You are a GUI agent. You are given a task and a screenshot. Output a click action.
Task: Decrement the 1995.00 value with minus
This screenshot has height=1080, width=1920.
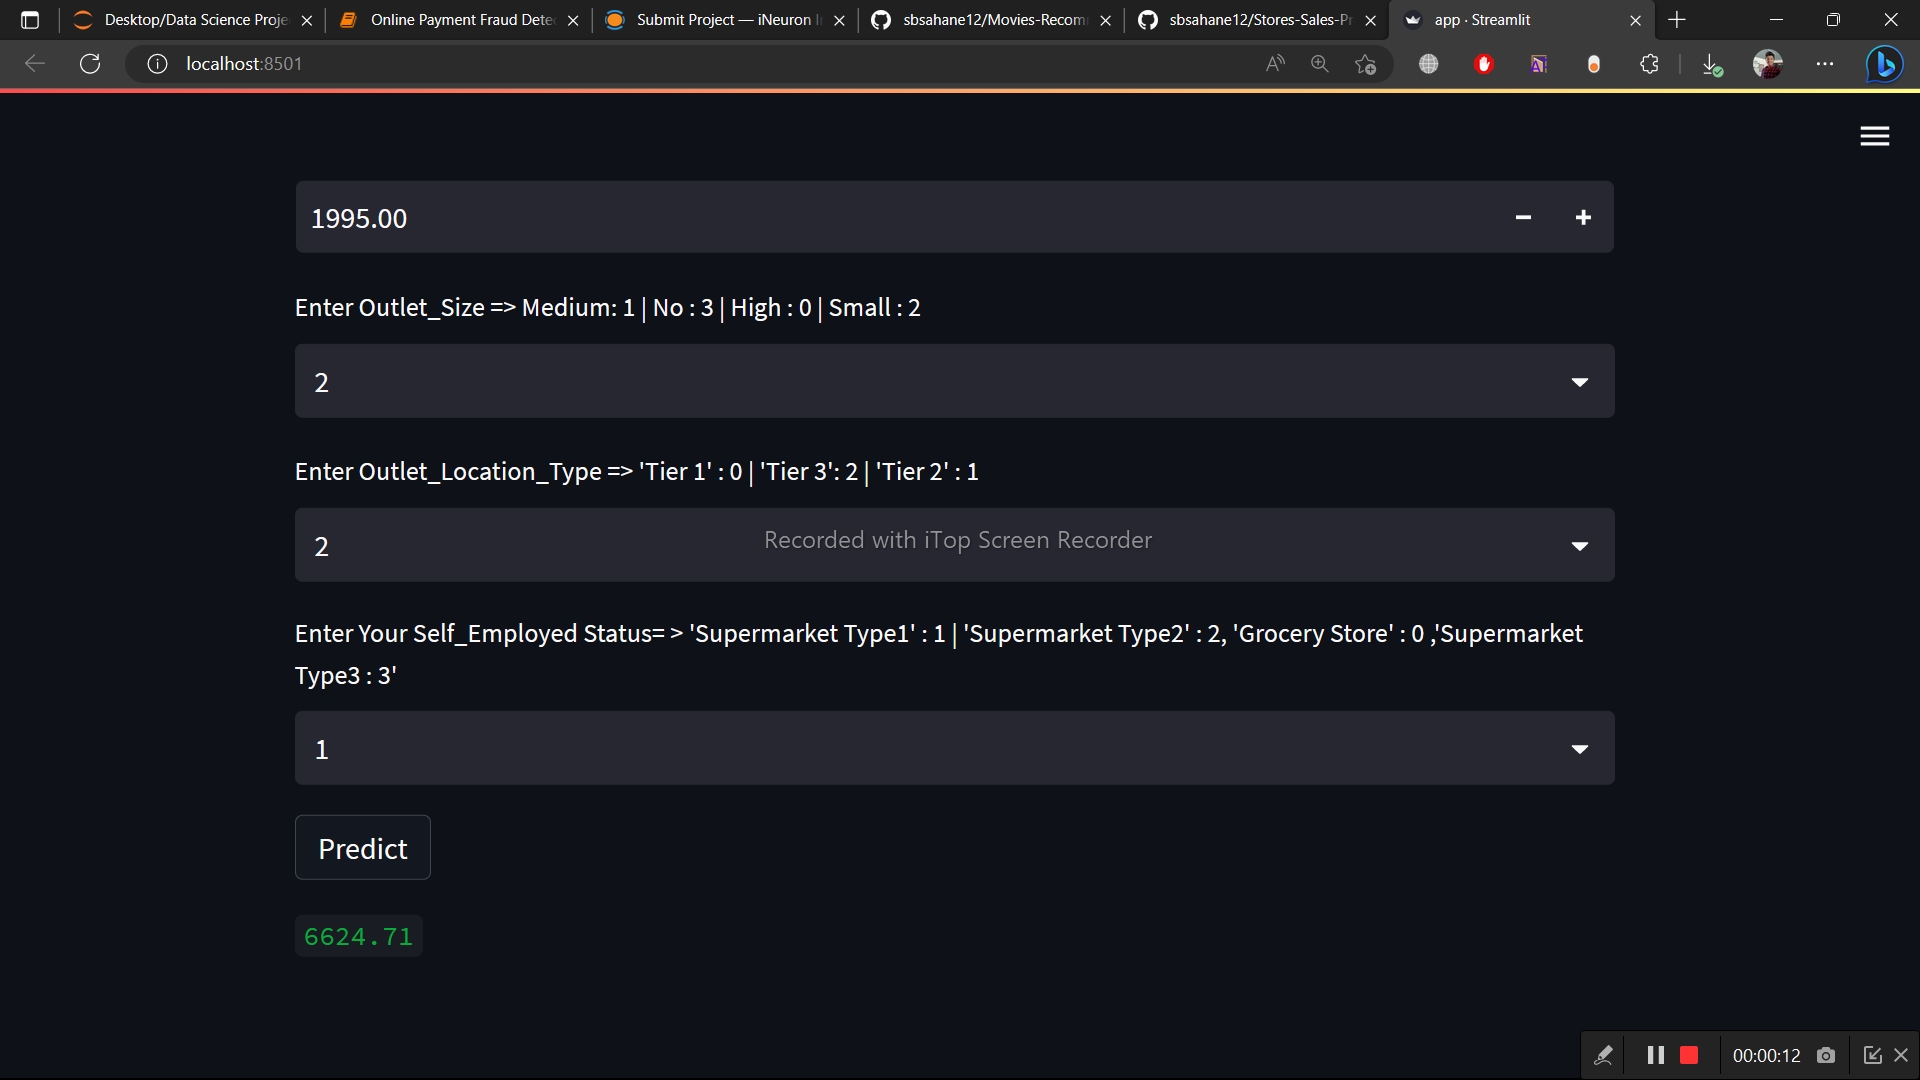[1523, 217]
